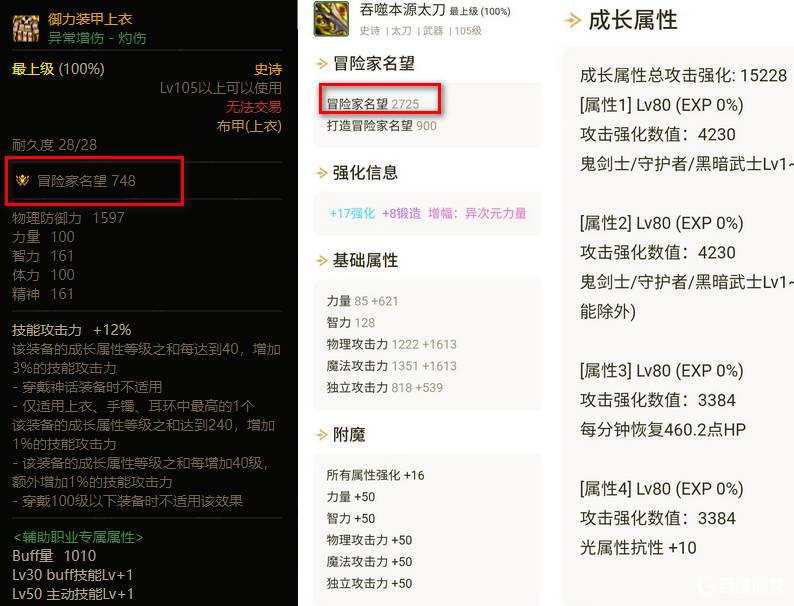Click the 辅助职业专属属性 section header
Screen dimensions: 794x606
point(78,537)
